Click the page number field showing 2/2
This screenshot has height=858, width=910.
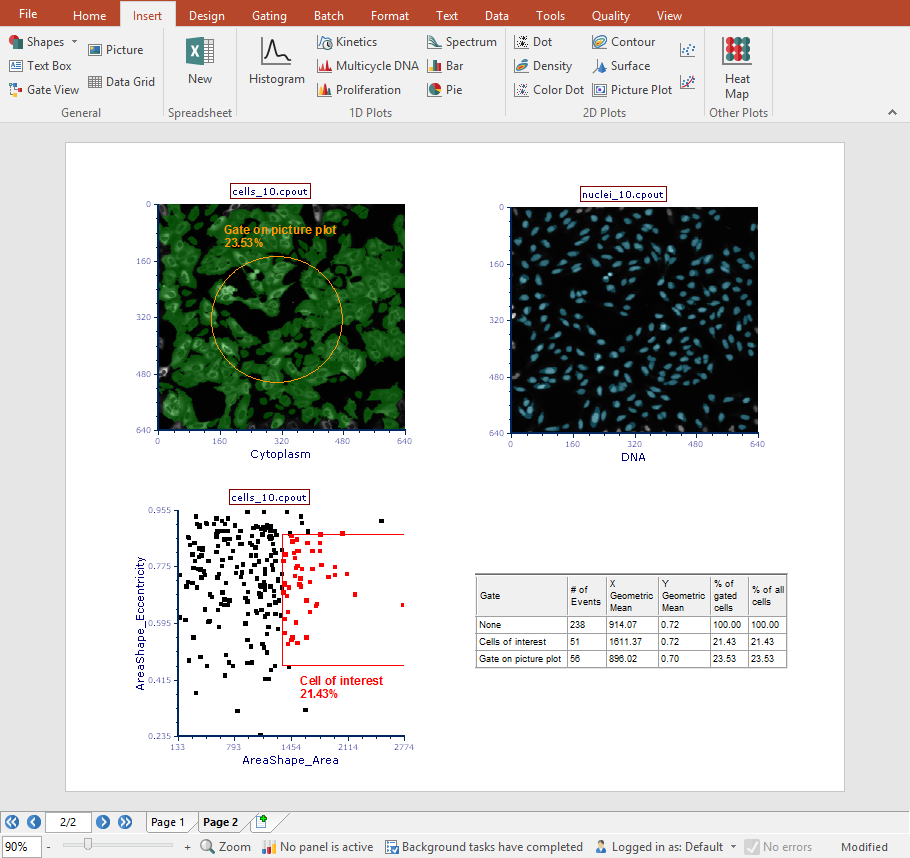click(68, 822)
